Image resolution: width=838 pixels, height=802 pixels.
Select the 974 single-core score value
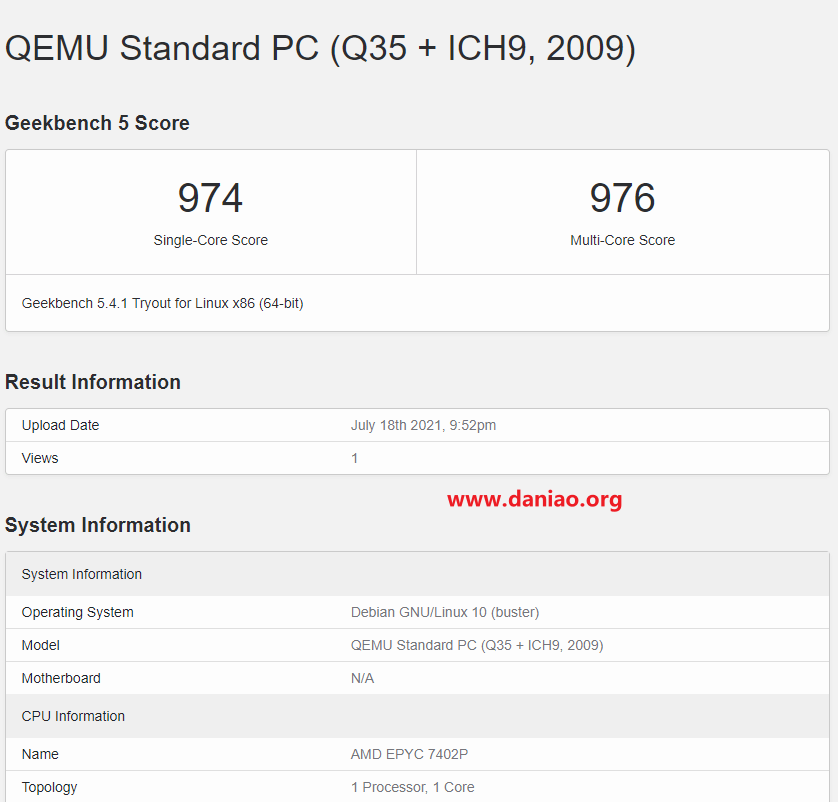210,198
